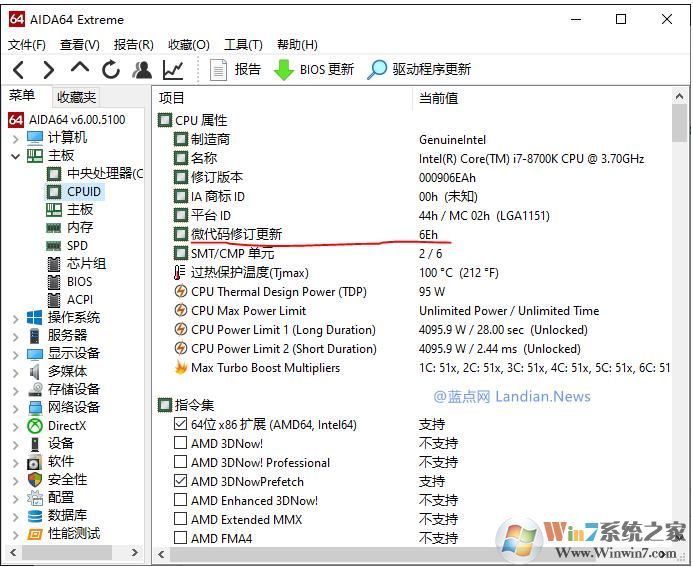
Task: Click the tree pane horizontal scrollbar right arrow
Action: 135,552
